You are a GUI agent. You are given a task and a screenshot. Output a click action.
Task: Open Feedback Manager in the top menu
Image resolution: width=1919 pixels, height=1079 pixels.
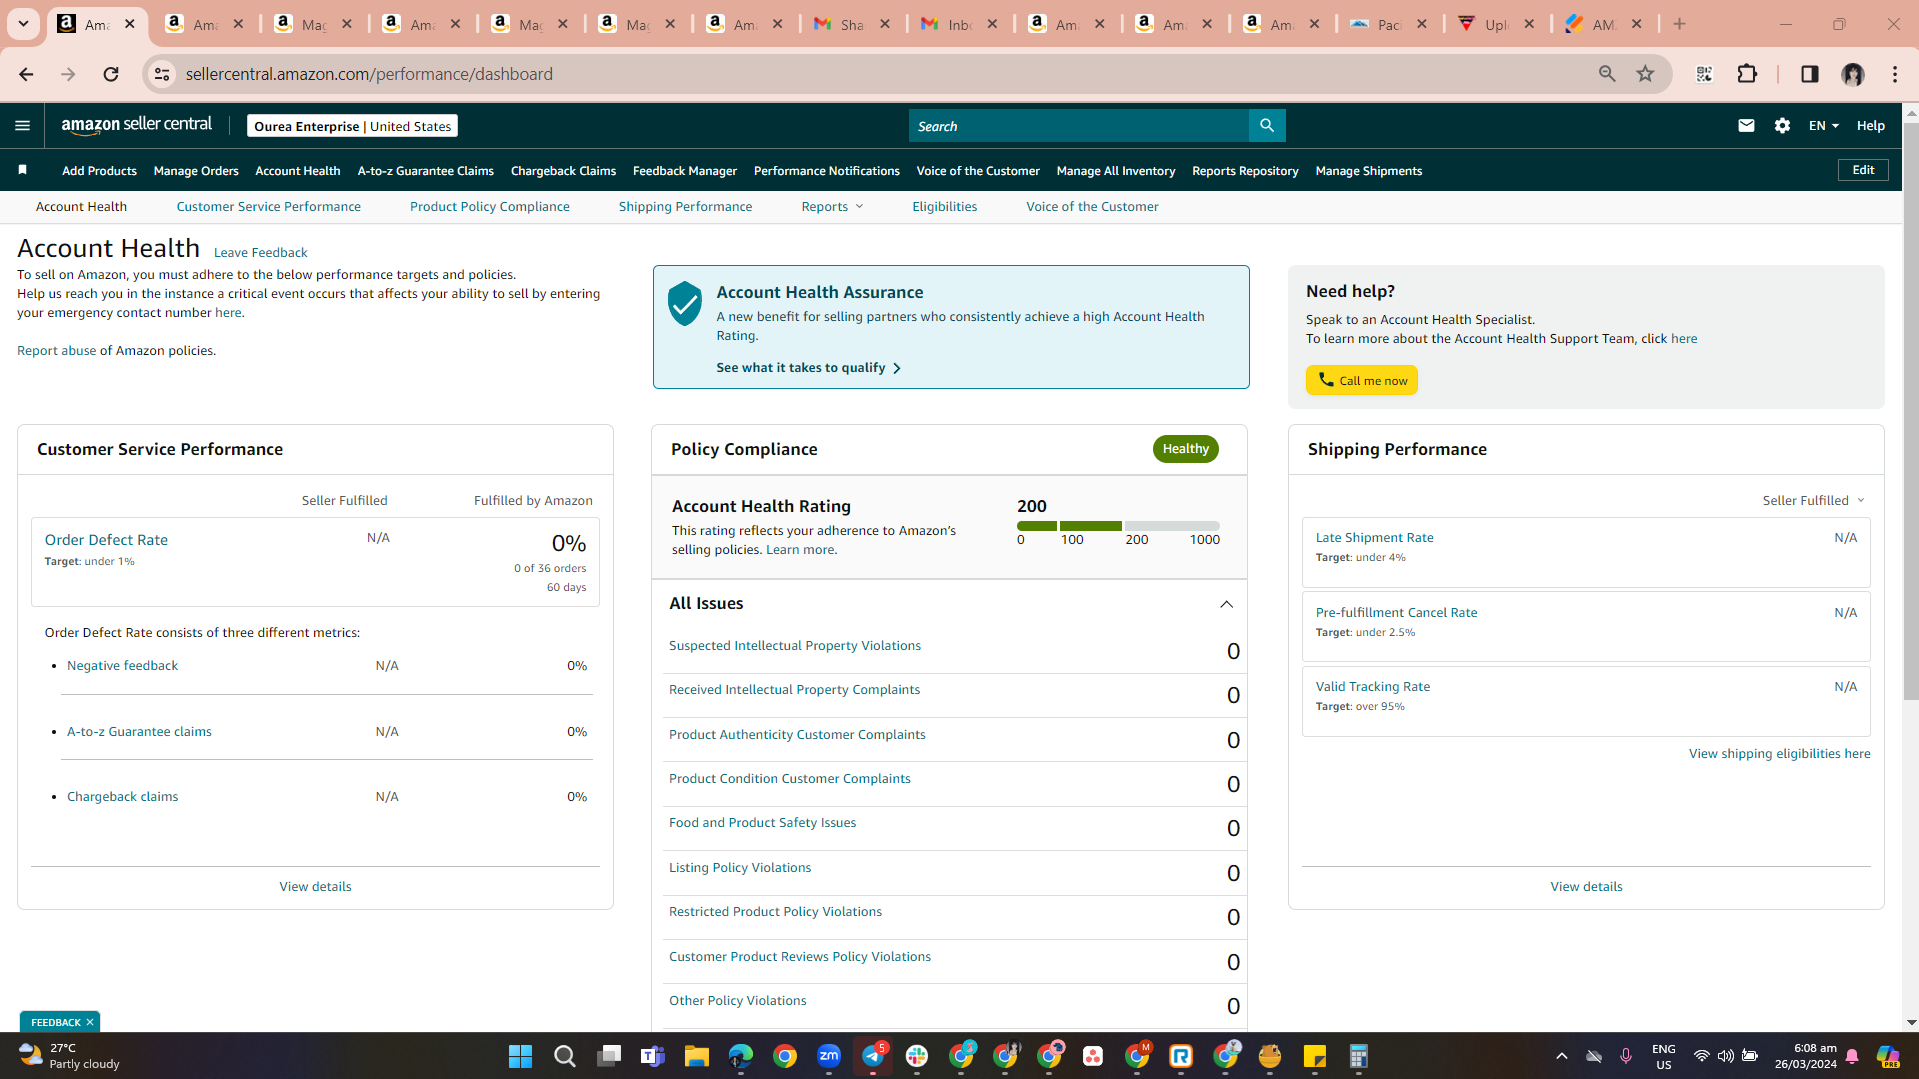coord(685,171)
